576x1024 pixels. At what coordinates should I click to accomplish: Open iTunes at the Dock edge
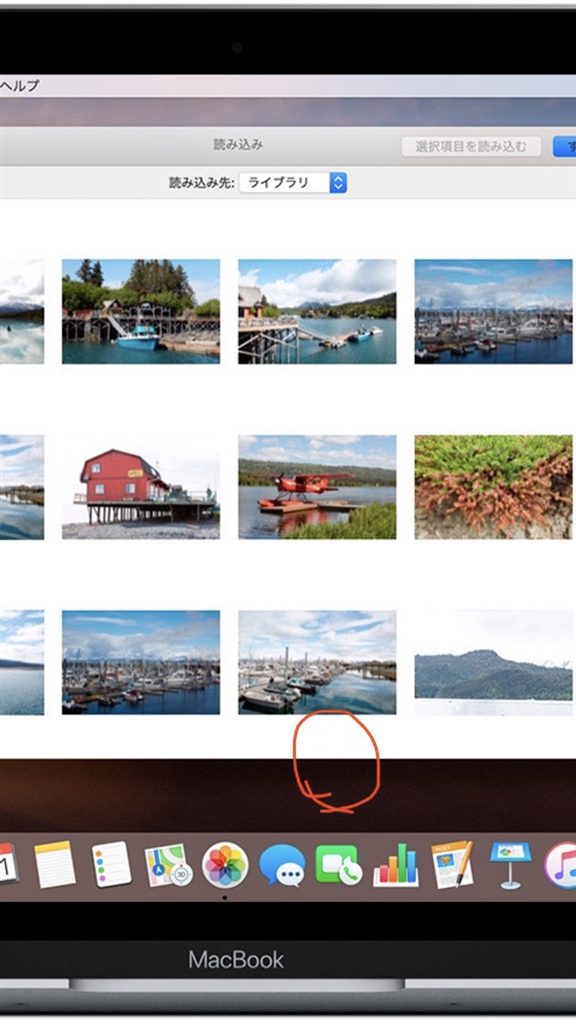click(x=560, y=865)
